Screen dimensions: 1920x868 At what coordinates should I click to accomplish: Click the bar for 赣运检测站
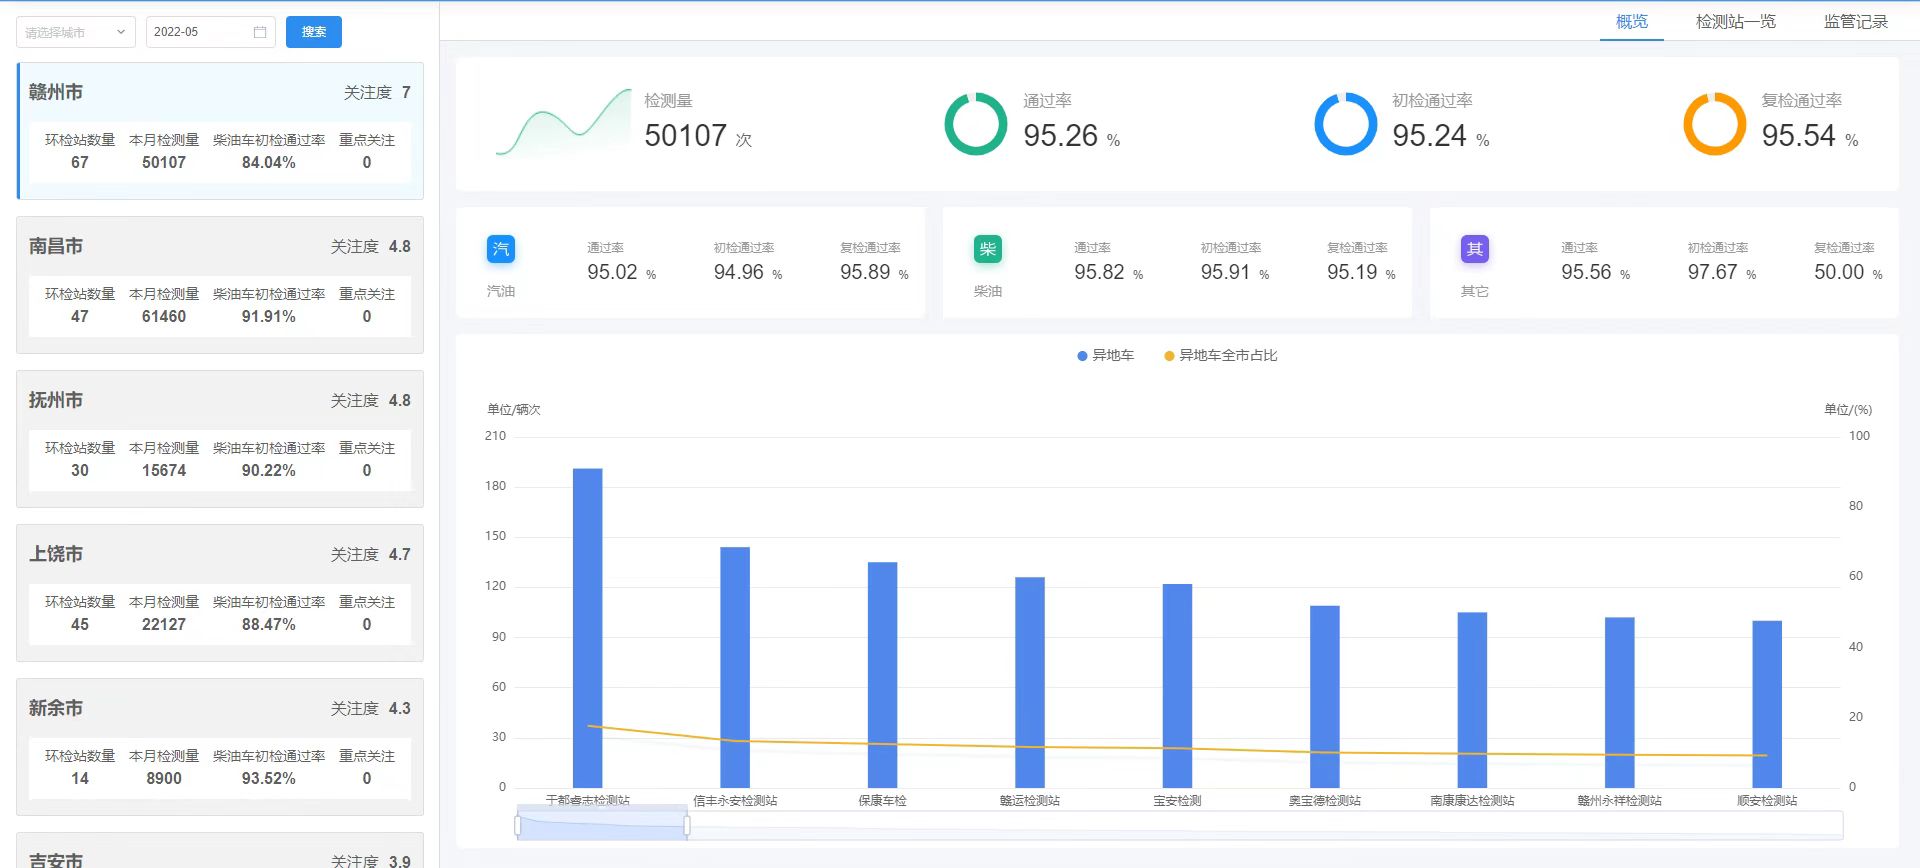[1030, 682]
